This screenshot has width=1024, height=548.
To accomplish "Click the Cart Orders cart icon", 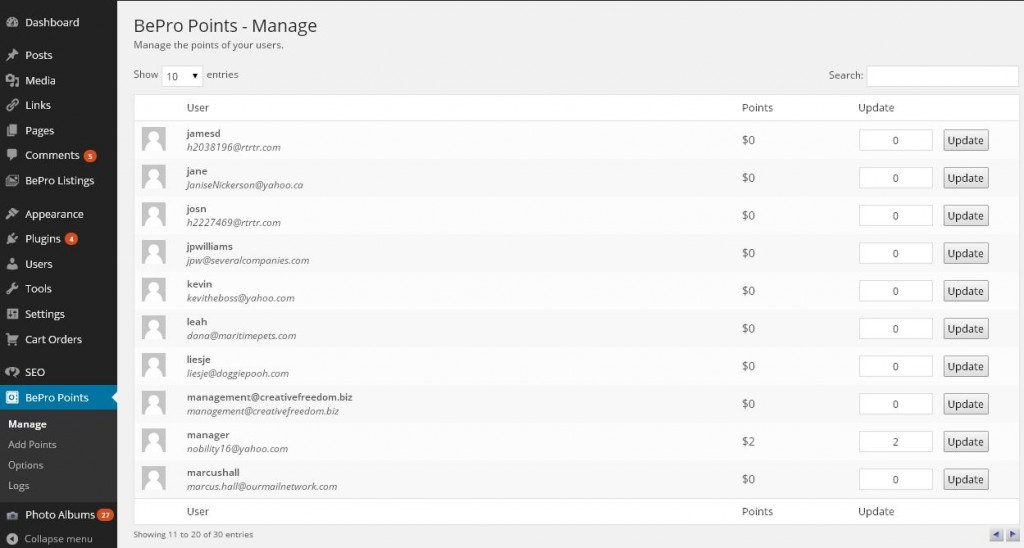I will coord(12,339).
